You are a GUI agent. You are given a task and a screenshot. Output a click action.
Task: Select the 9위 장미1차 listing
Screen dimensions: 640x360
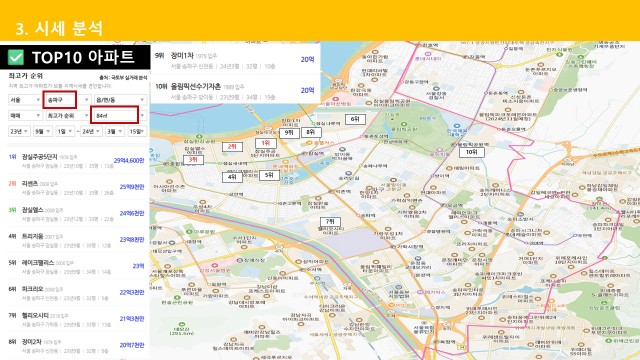235,60
